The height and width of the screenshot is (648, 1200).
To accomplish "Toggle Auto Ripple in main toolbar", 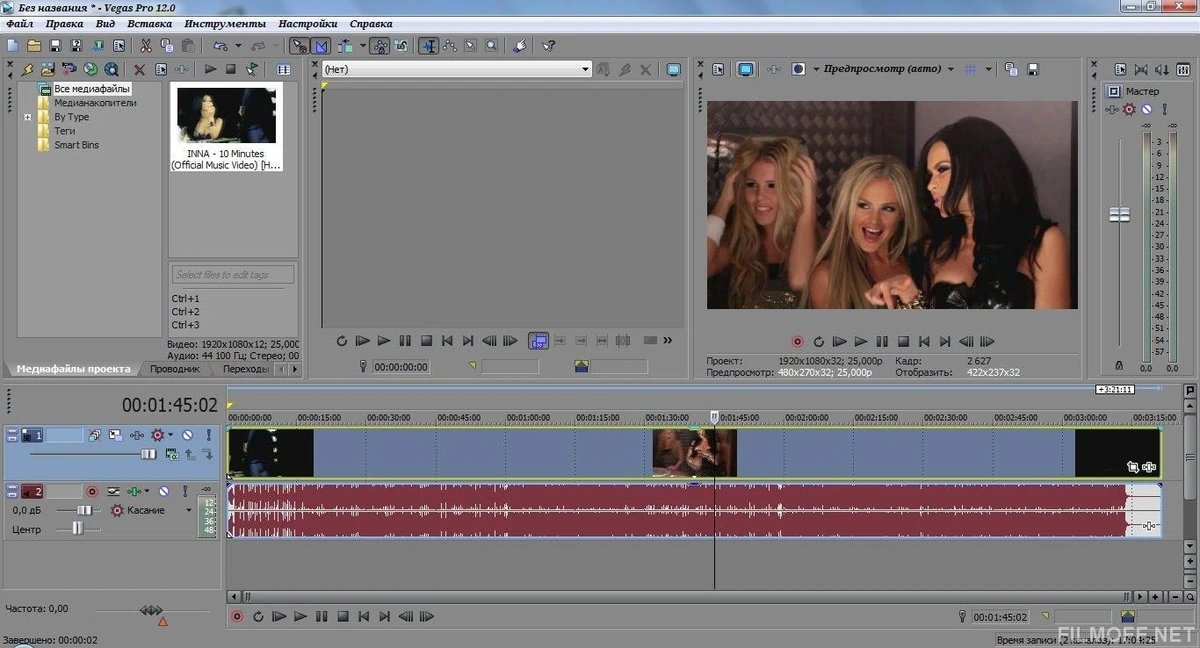I will [x=344, y=45].
